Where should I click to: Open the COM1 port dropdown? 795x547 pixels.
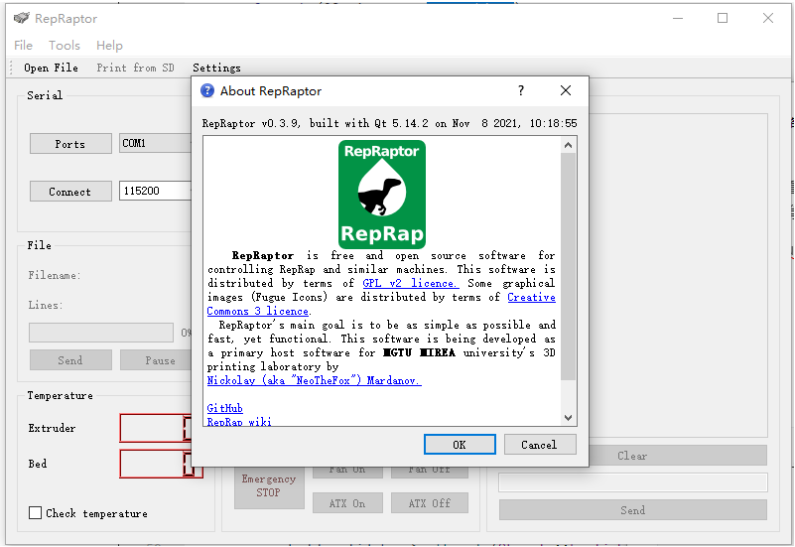point(155,143)
